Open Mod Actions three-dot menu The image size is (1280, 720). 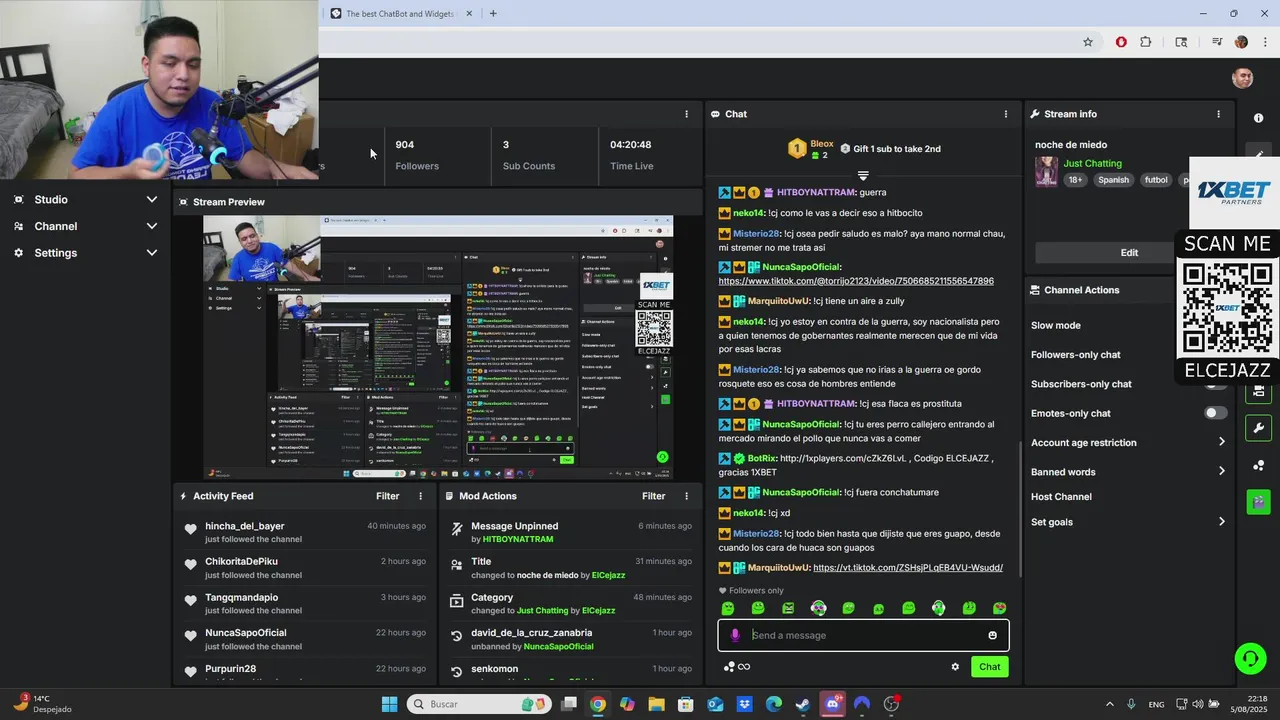tap(686, 496)
